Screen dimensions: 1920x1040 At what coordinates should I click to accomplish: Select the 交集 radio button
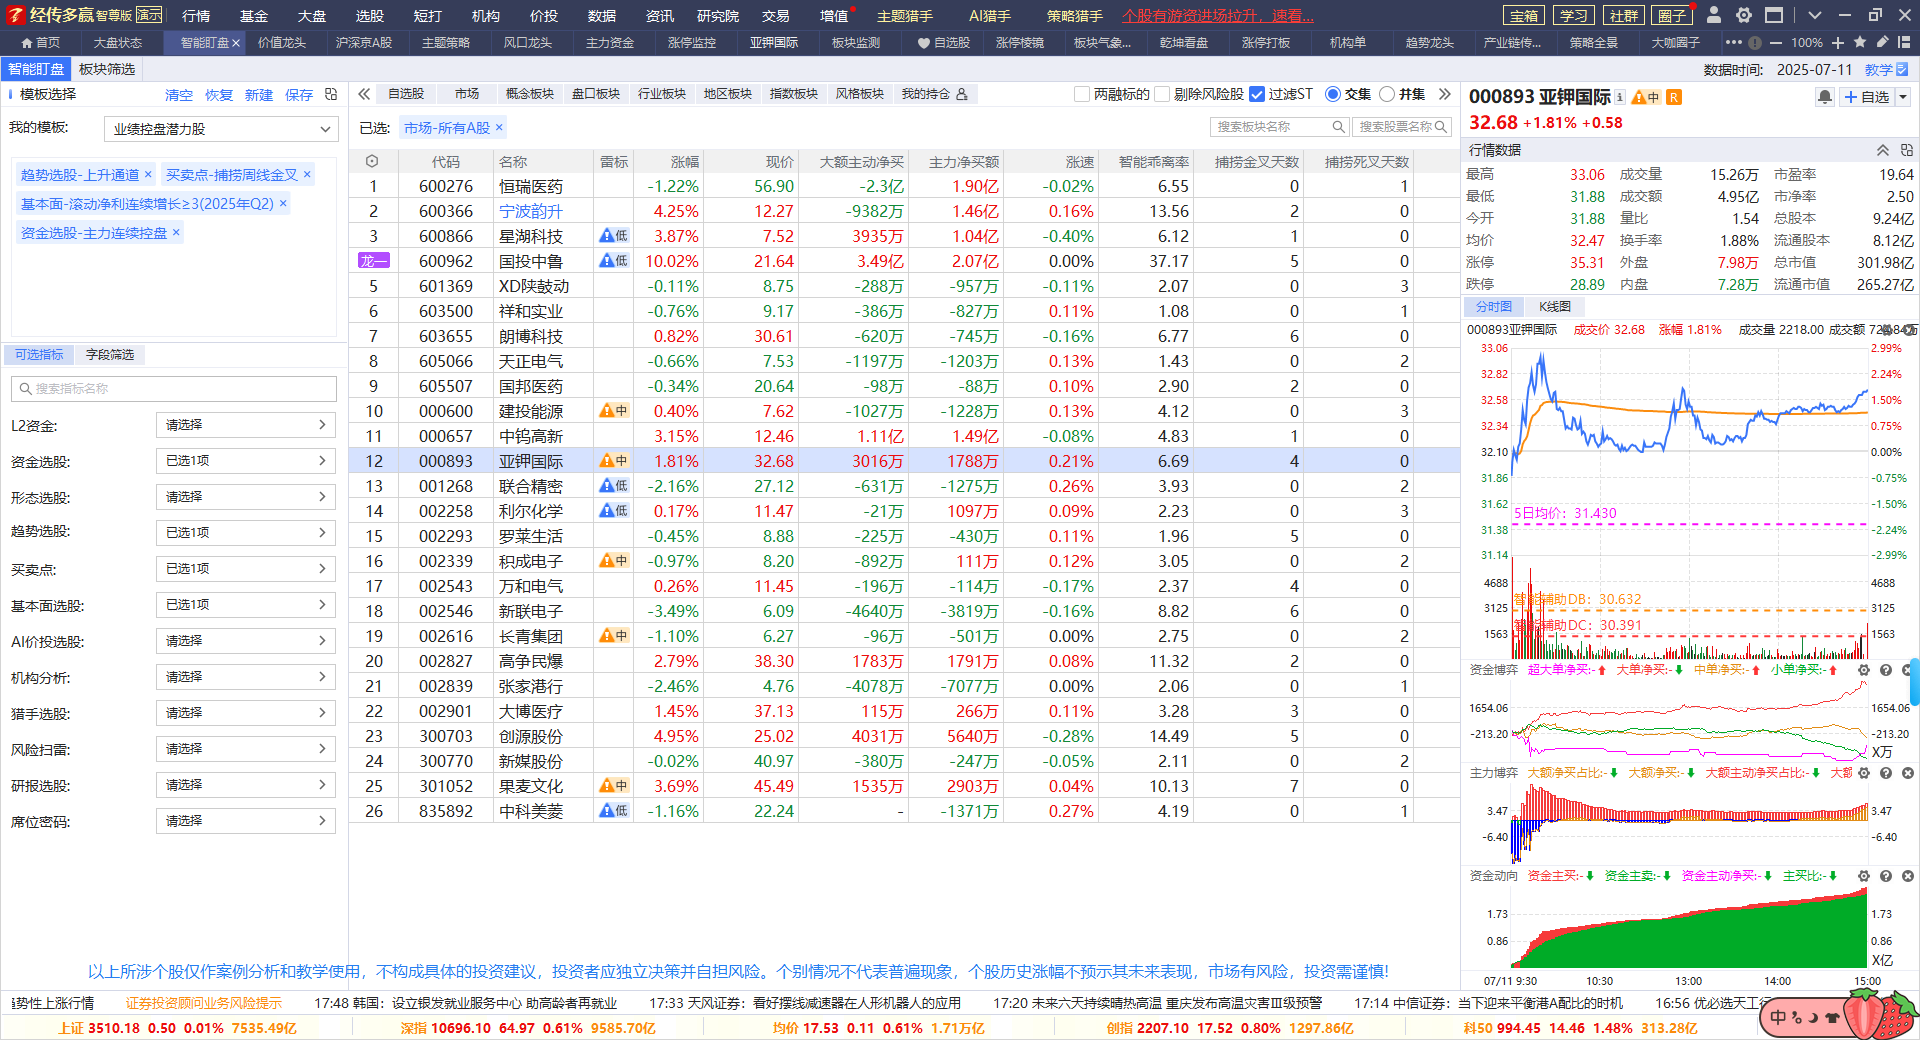(1332, 94)
